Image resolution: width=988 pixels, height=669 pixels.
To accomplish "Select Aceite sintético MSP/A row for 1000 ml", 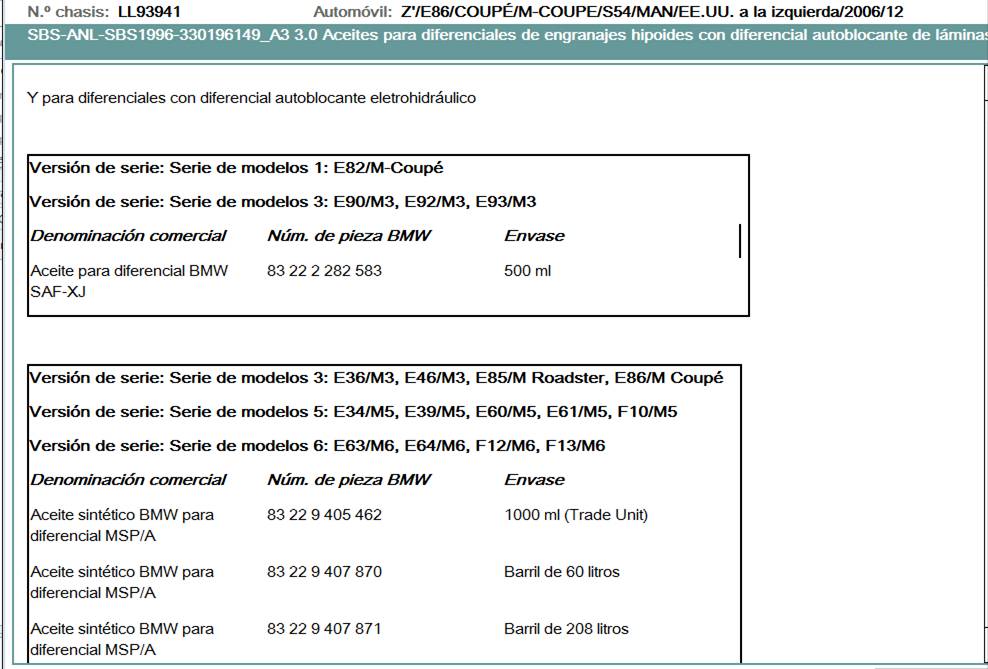I will [122, 525].
